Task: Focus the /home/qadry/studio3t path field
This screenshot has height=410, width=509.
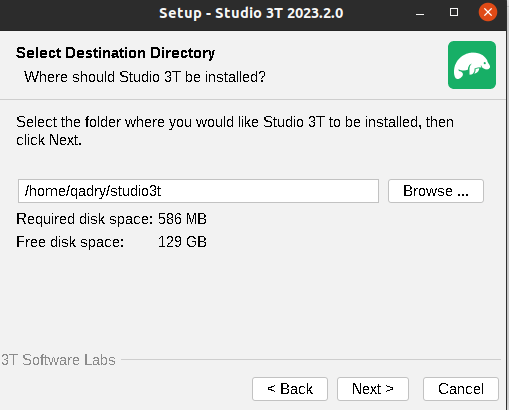Action: tap(198, 191)
